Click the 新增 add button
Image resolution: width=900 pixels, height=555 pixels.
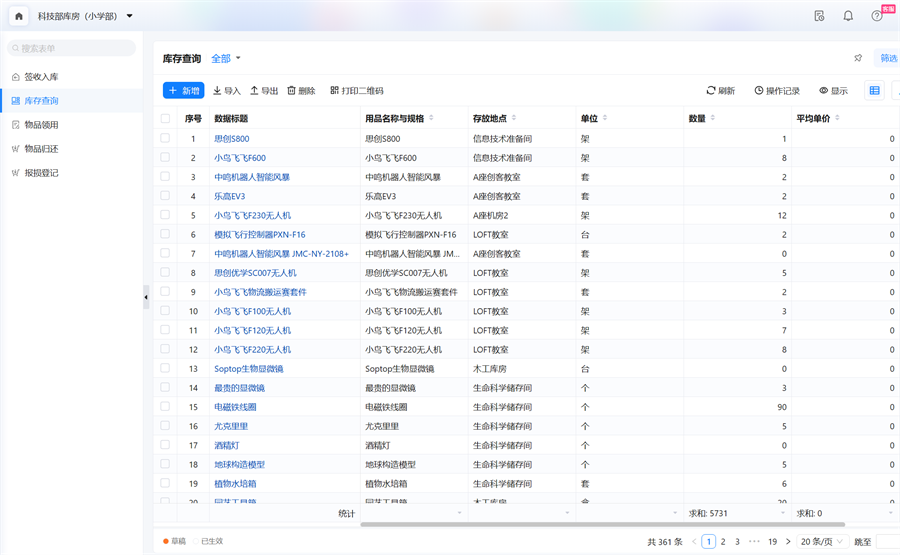[184, 91]
